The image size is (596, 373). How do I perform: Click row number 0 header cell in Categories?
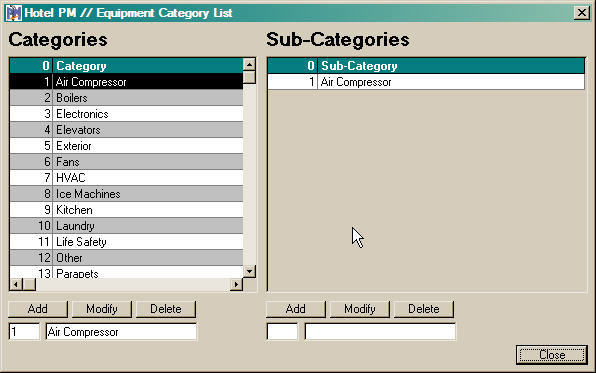click(31, 66)
